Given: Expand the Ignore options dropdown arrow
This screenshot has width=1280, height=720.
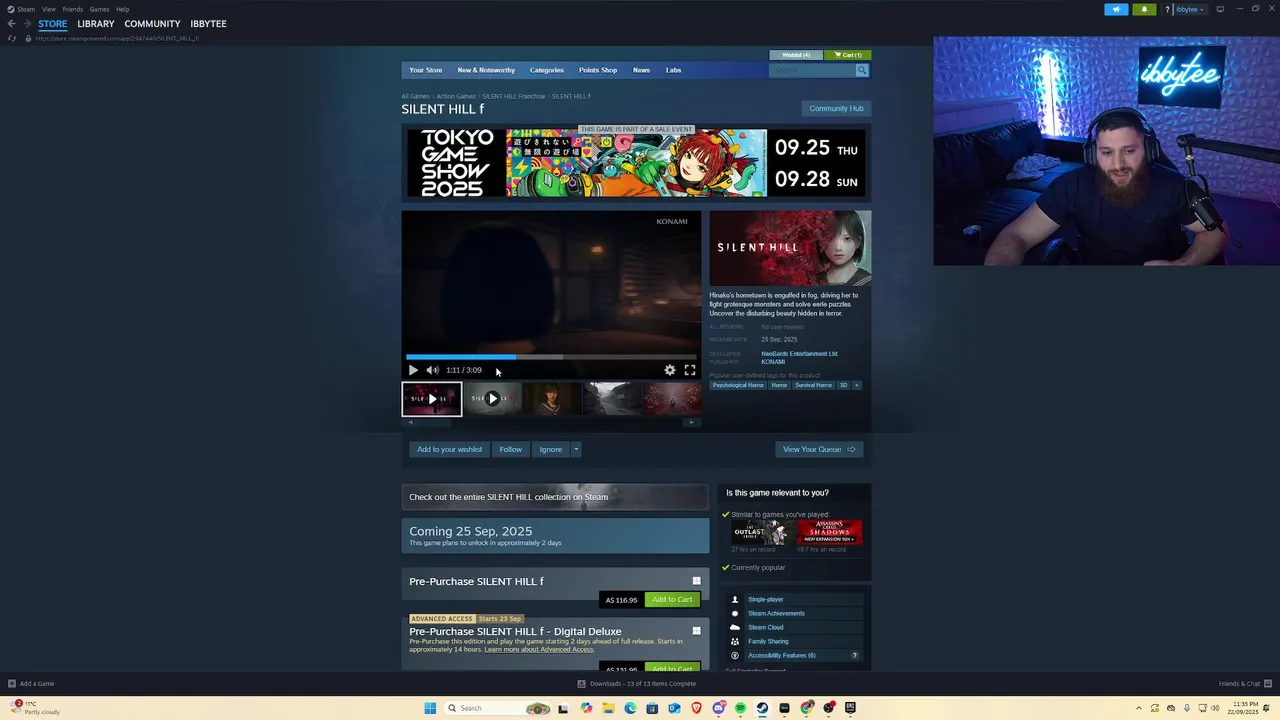Looking at the screenshot, I should (576, 449).
